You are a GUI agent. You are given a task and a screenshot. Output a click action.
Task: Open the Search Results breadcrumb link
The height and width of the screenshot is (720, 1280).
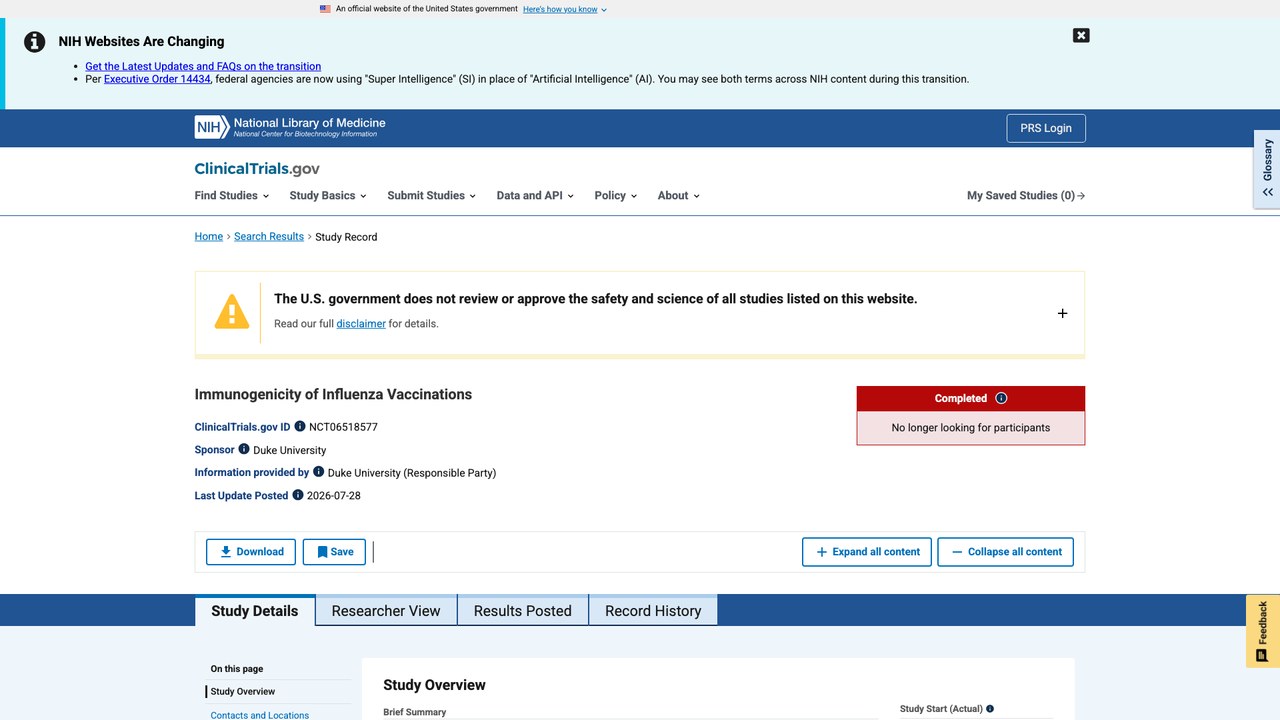269,237
